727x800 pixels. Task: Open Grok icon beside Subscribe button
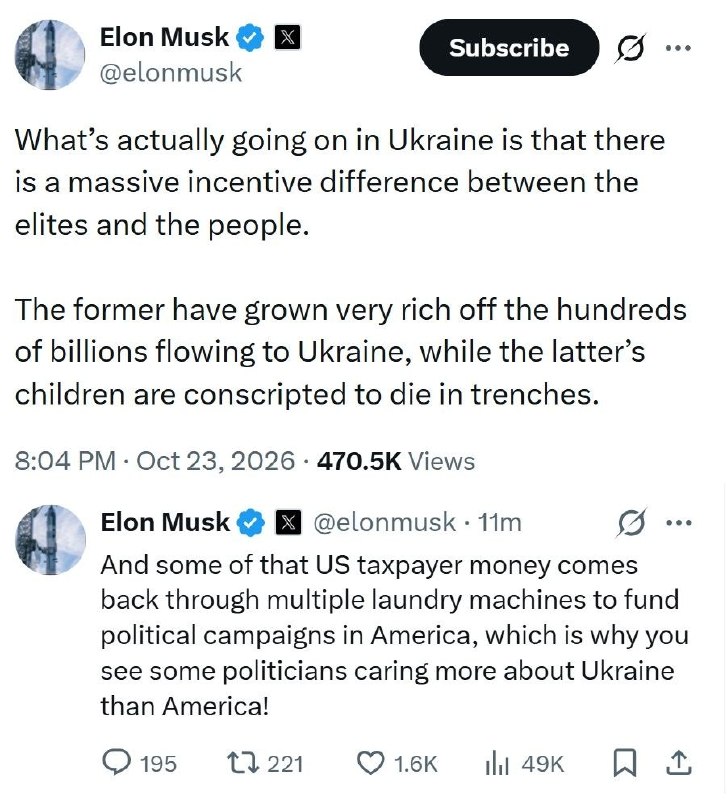pos(631,48)
